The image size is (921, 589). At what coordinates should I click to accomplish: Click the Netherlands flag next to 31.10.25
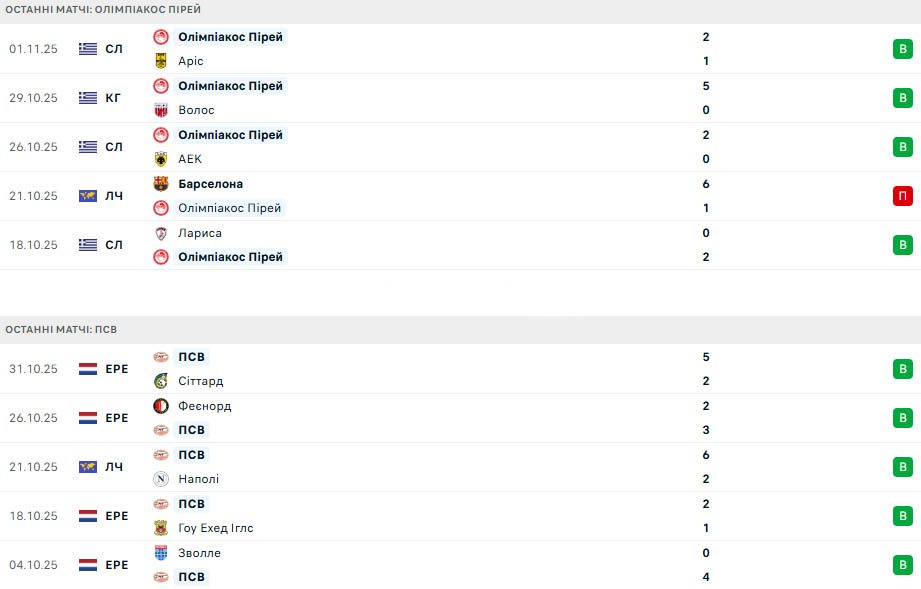(88, 369)
